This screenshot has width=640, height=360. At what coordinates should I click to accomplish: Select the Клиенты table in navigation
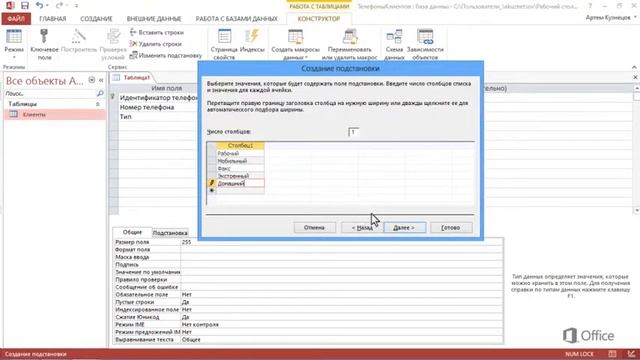(x=54, y=114)
